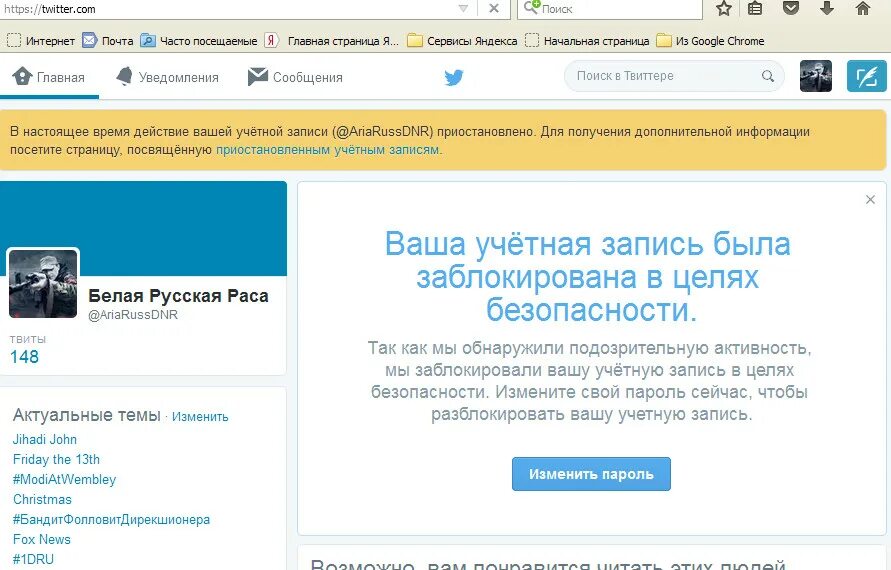Click the browser Поиск search field
This screenshot has width=891, height=570.
pos(610,9)
